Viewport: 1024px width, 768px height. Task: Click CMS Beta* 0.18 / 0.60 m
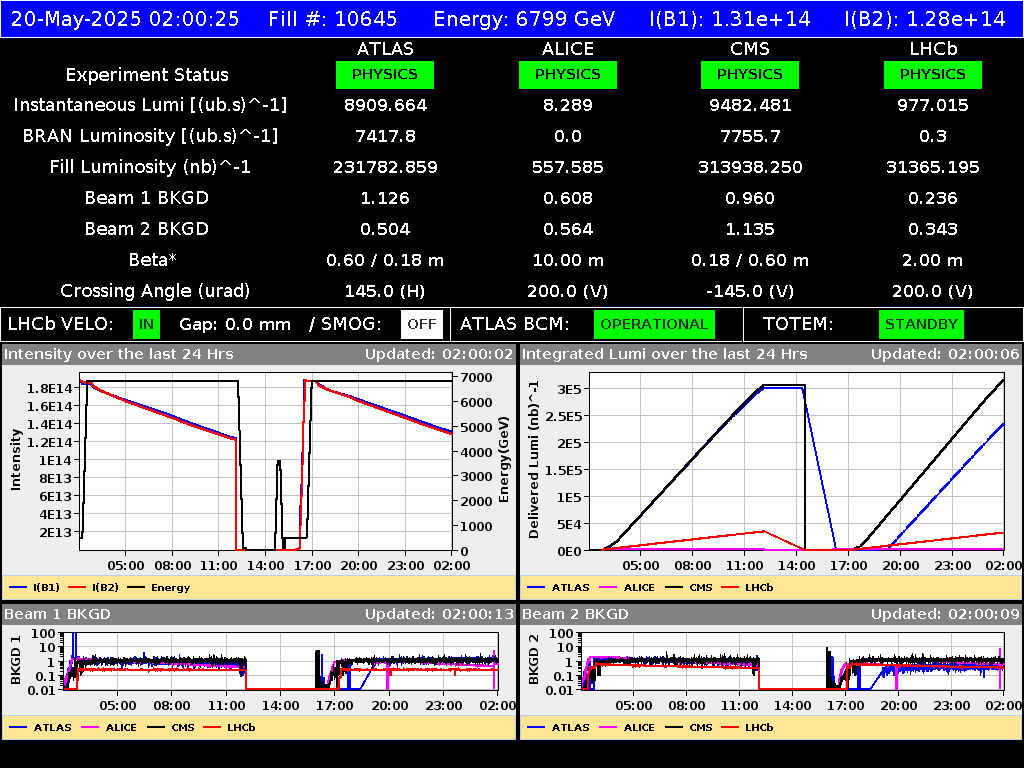[750, 260]
